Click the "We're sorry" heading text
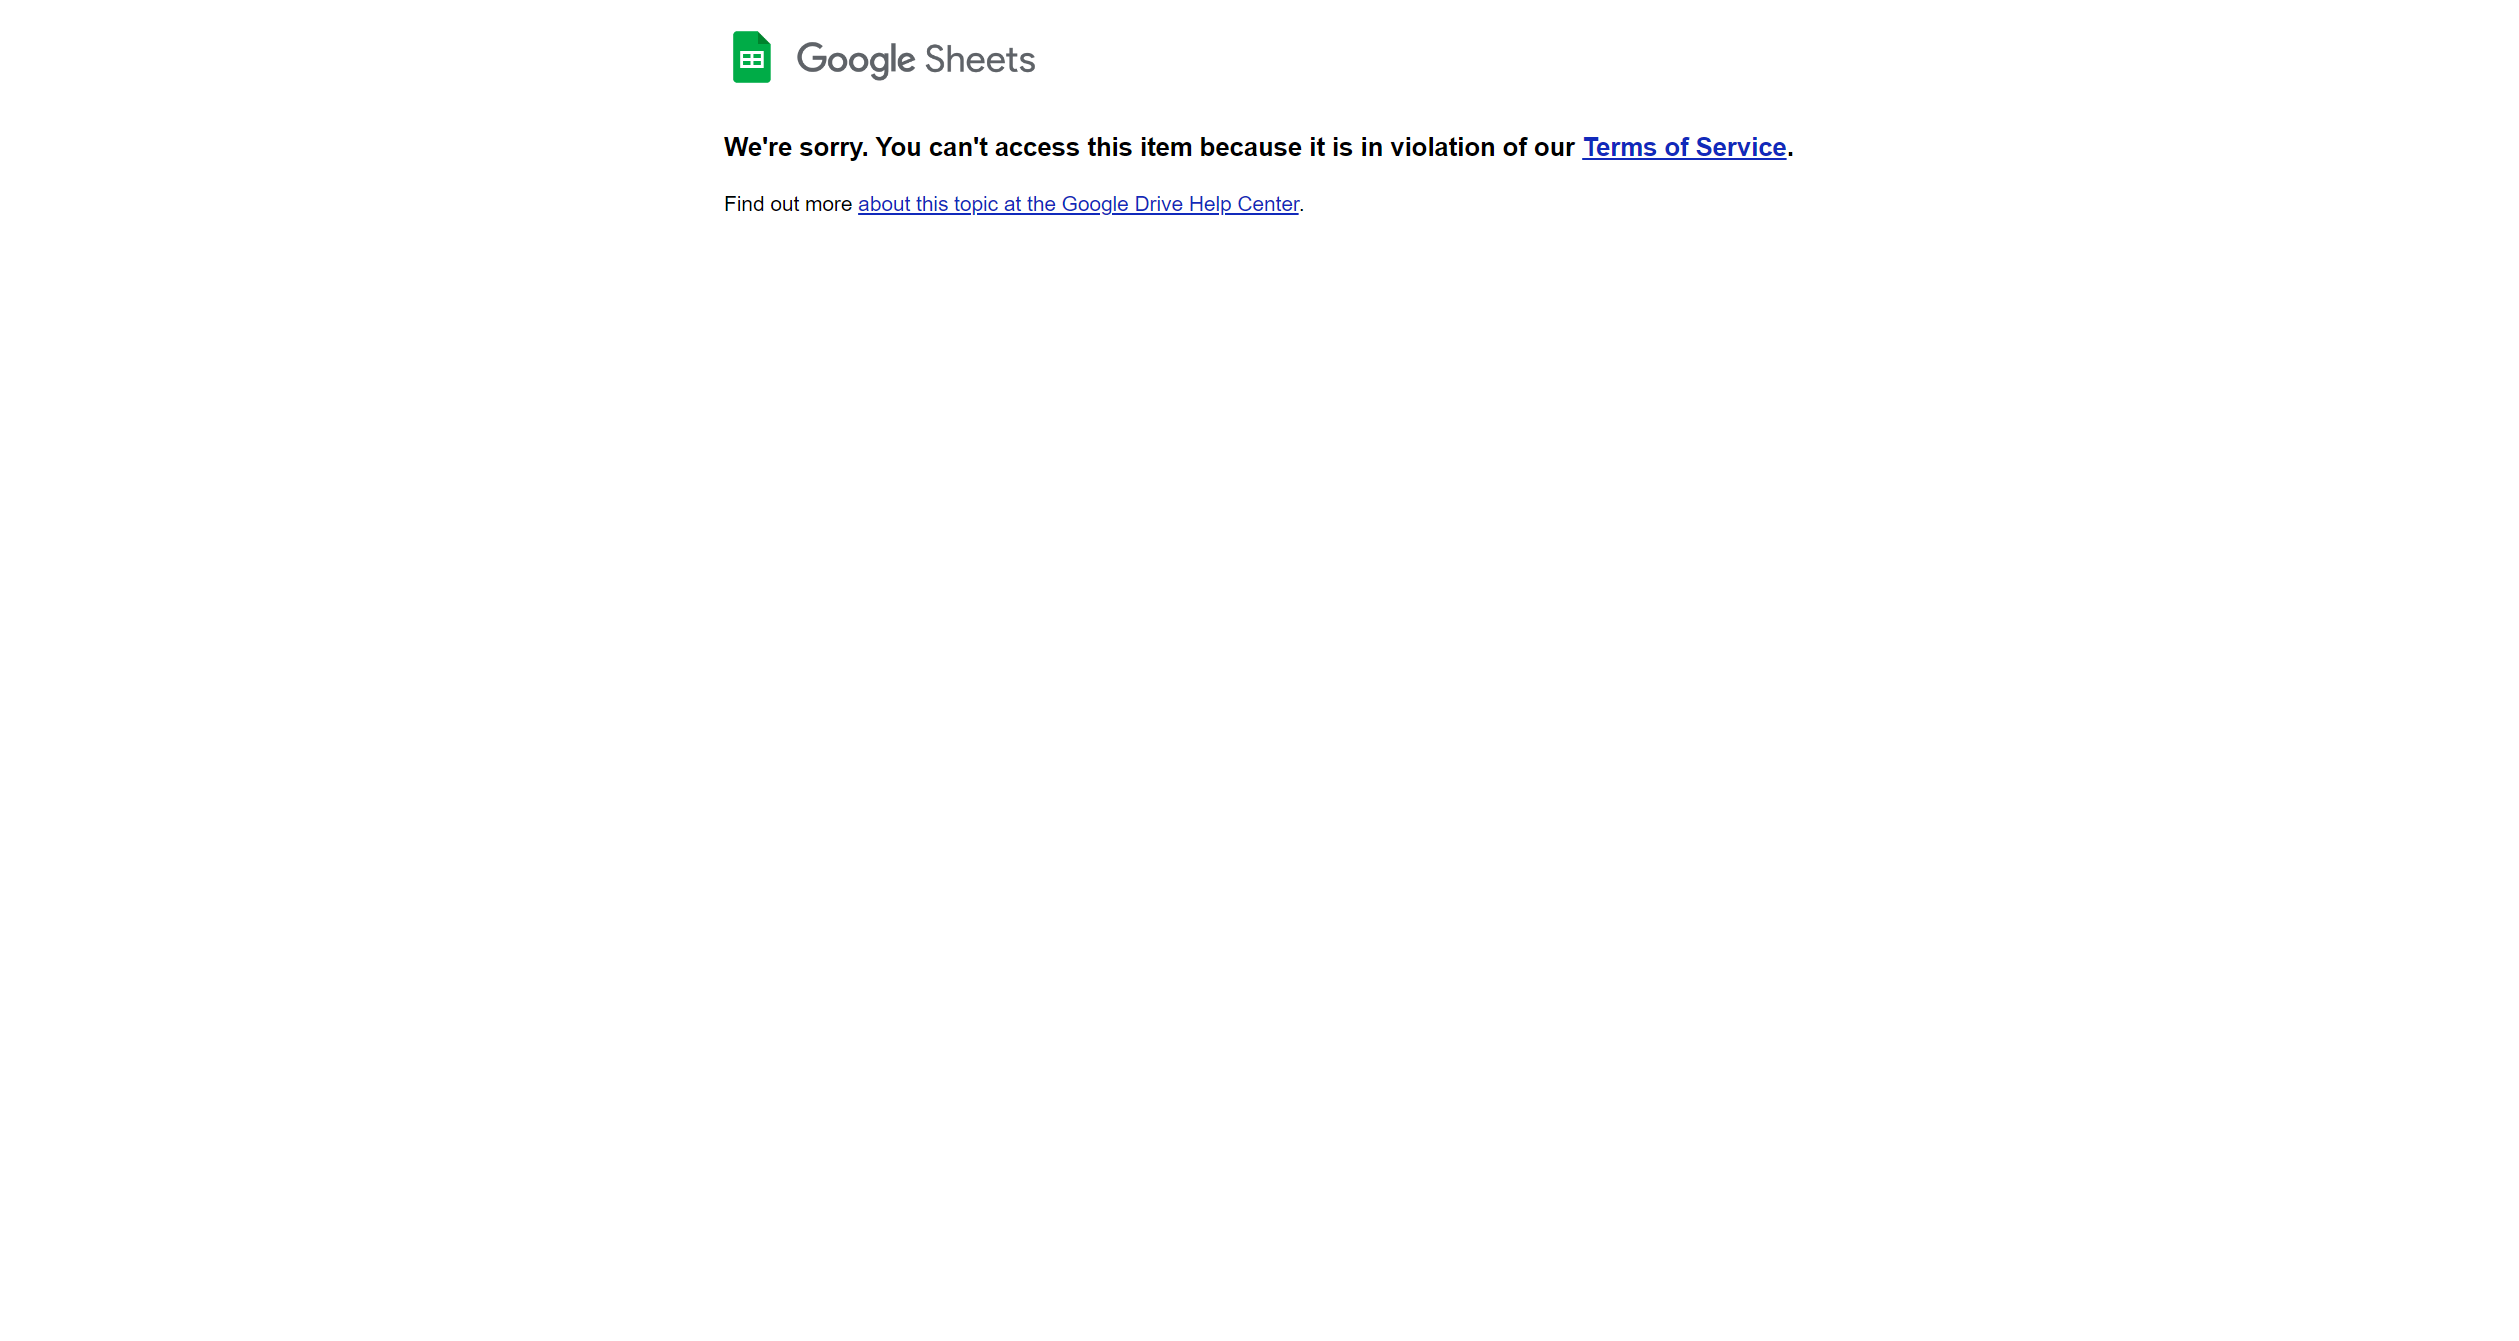Image resolution: width=2519 pixels, height=1341 pixels. coord(795,147)
